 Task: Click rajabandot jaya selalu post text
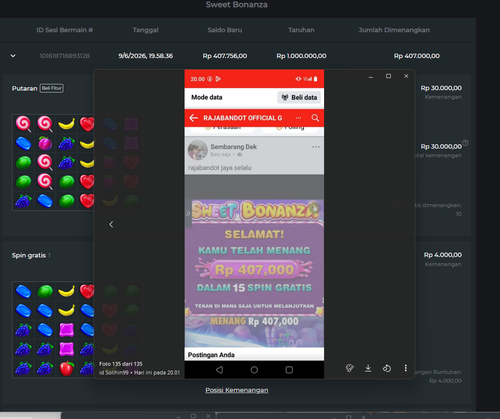tap(220, 168)
